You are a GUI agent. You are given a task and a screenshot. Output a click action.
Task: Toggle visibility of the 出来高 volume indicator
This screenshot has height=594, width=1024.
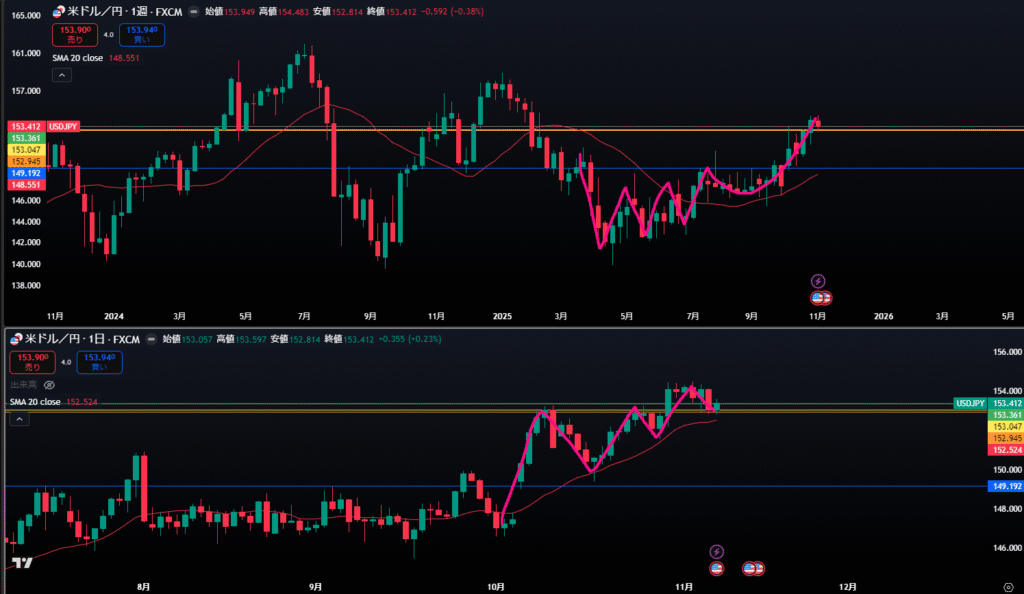point(49,384)
